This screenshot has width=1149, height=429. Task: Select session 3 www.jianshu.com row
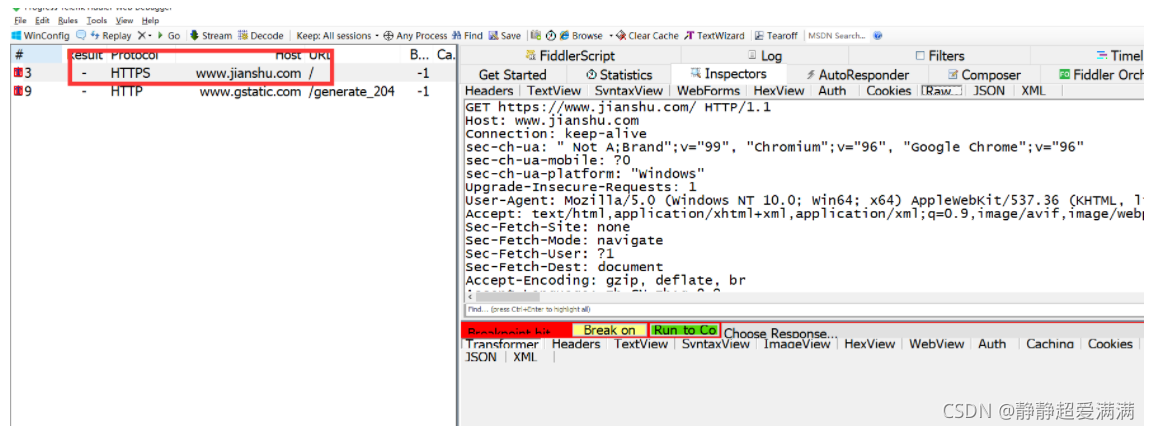[233, 73]
